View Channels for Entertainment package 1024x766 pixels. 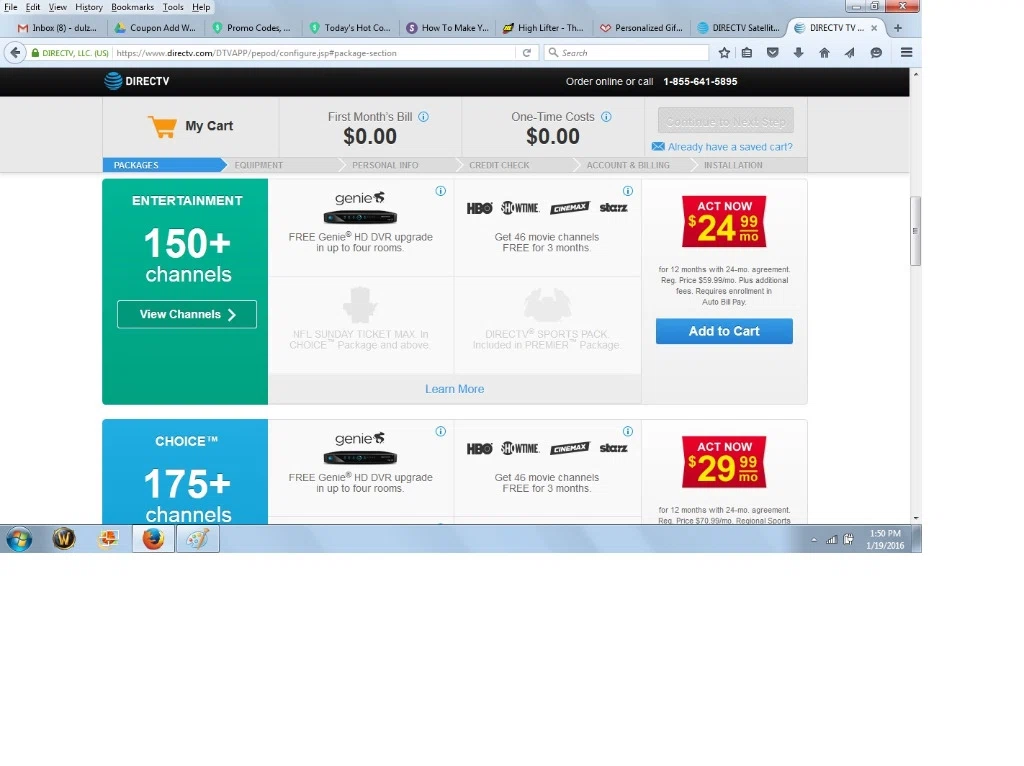pos(187,314)
